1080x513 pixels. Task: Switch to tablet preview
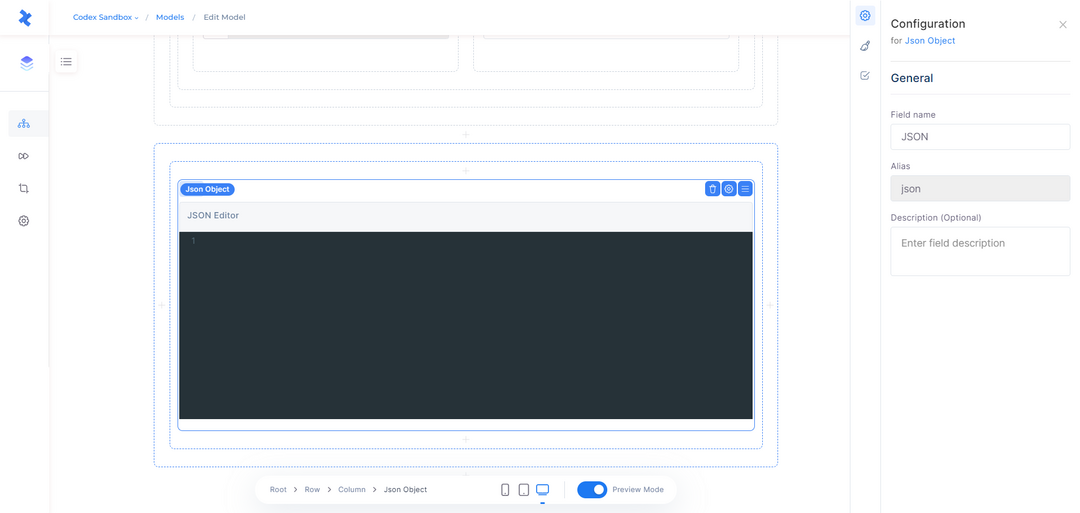tap(523, 490)
